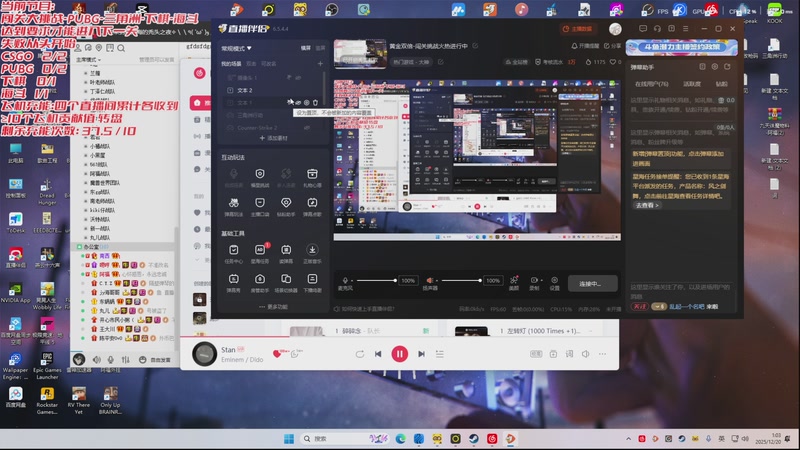The image size is (800, 450).
Task: Open the danmaku games binoculars icon
Action: (234, 203)
